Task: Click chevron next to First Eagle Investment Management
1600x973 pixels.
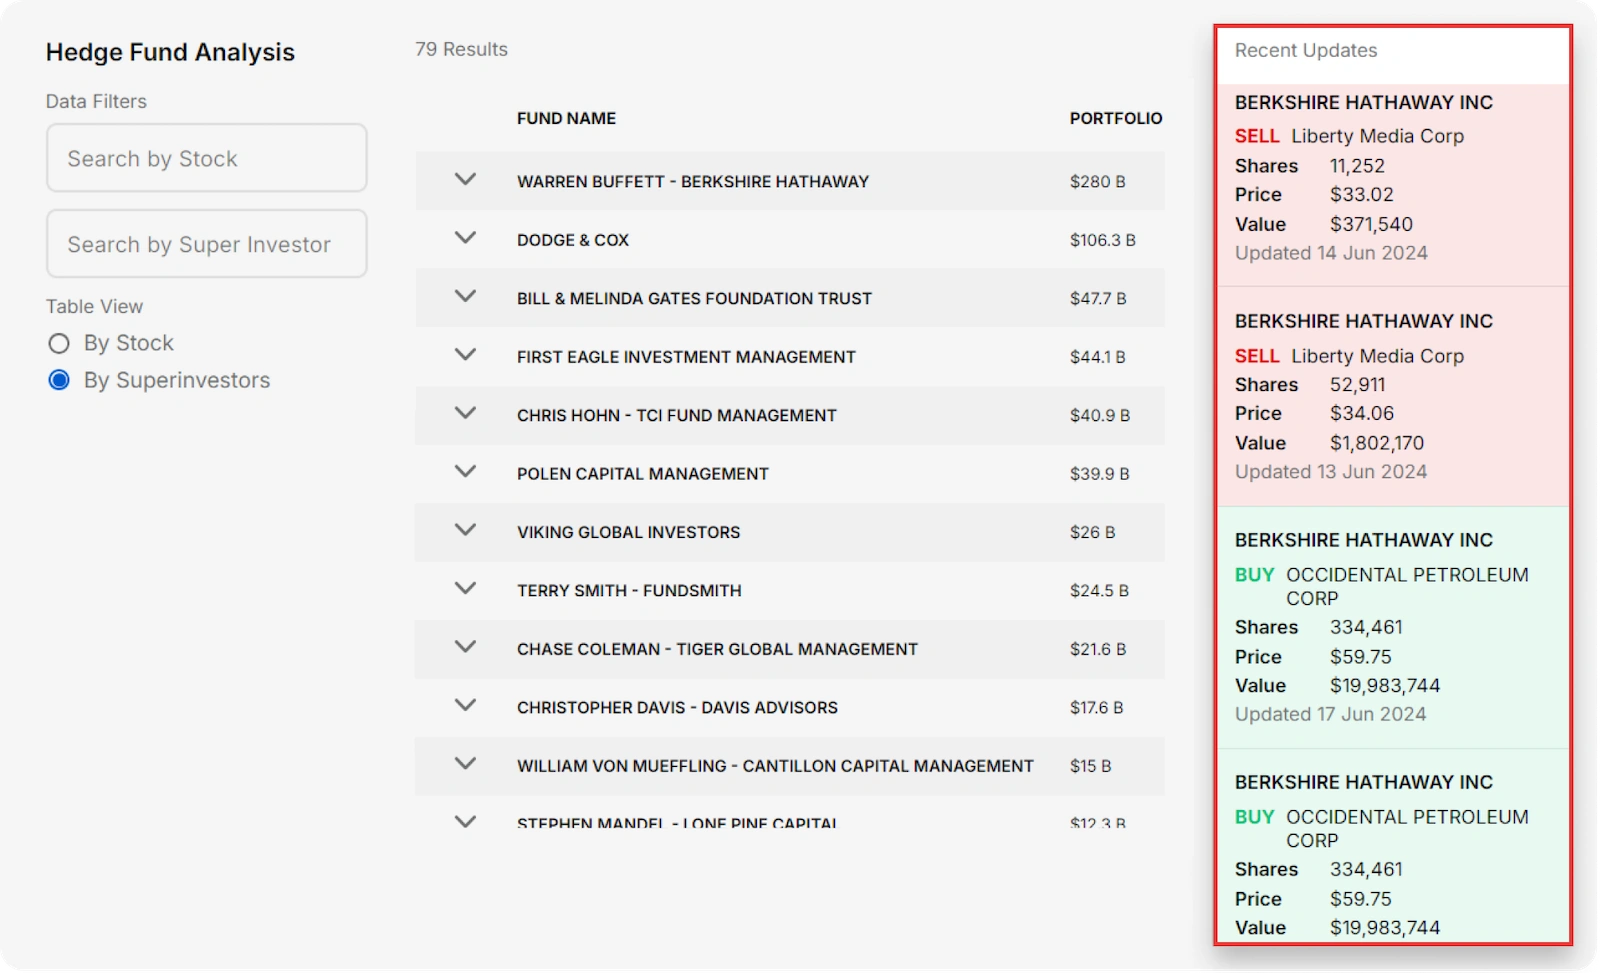Action: pyautogui.click(x=465, y=355)
